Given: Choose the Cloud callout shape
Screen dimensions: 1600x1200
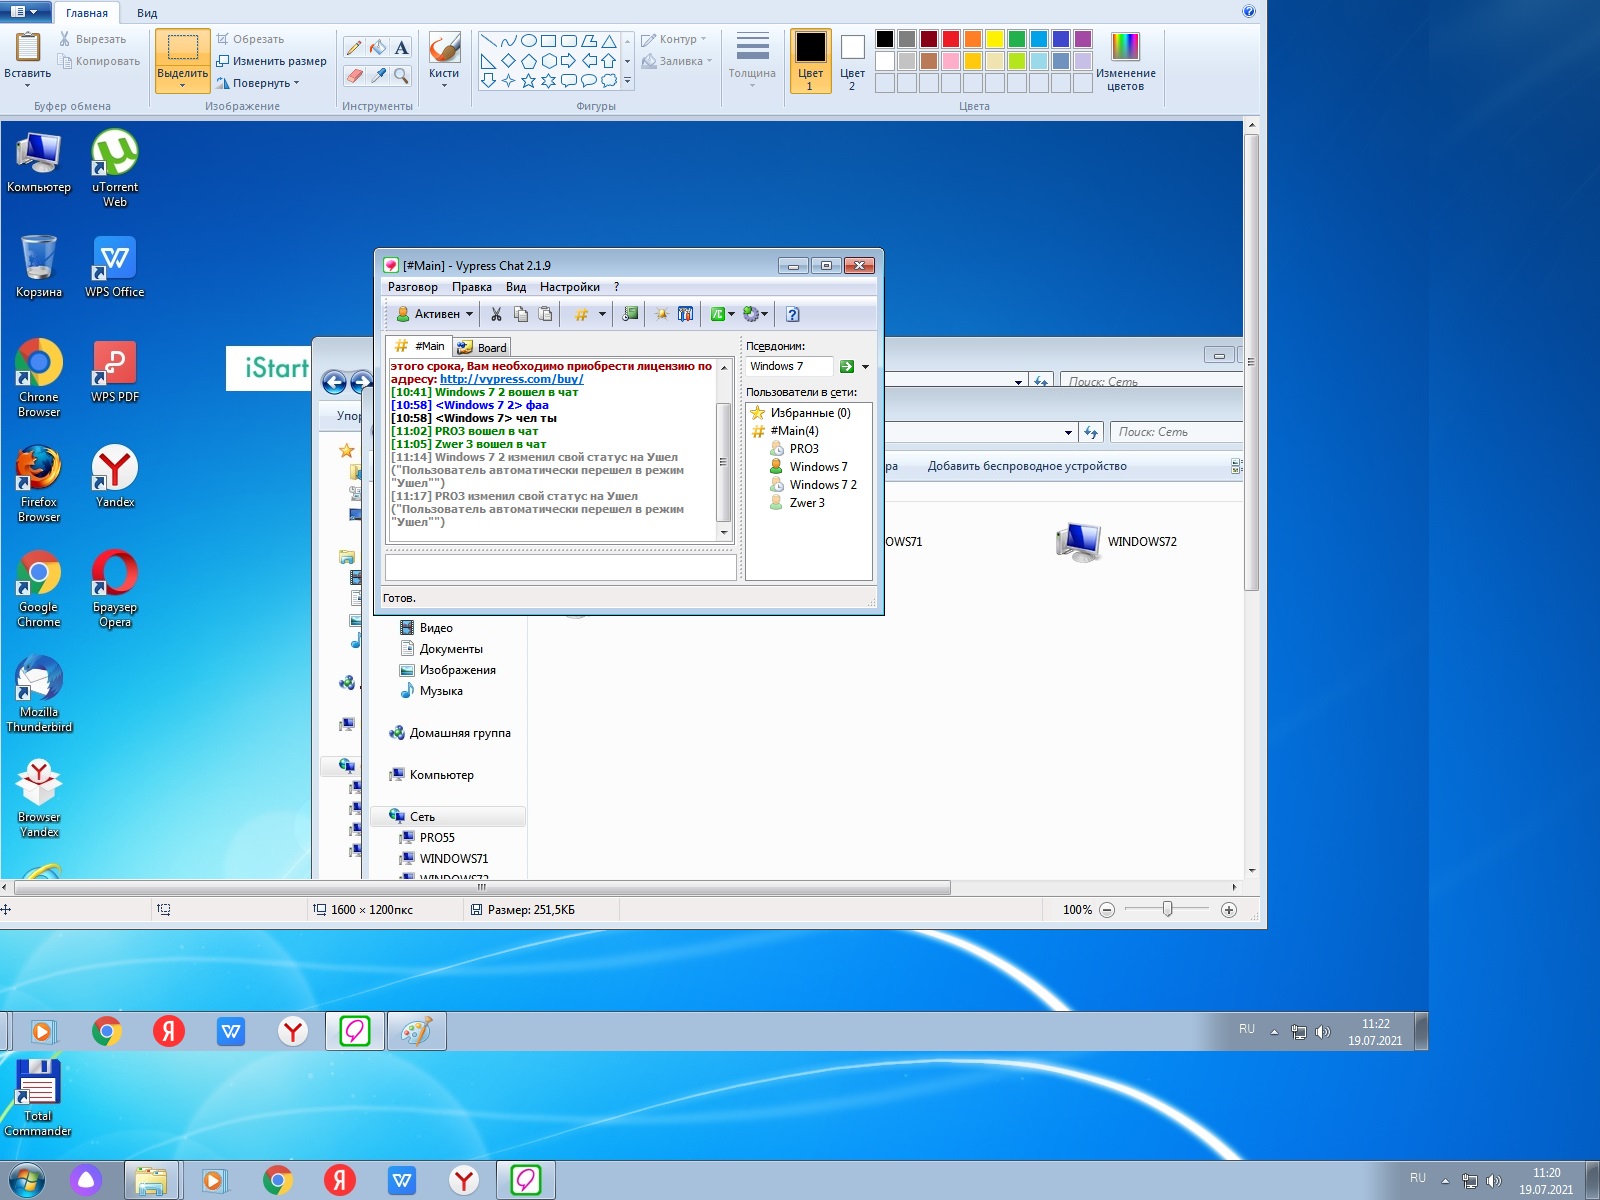Looking at the screenshot, I should (609, 80).
